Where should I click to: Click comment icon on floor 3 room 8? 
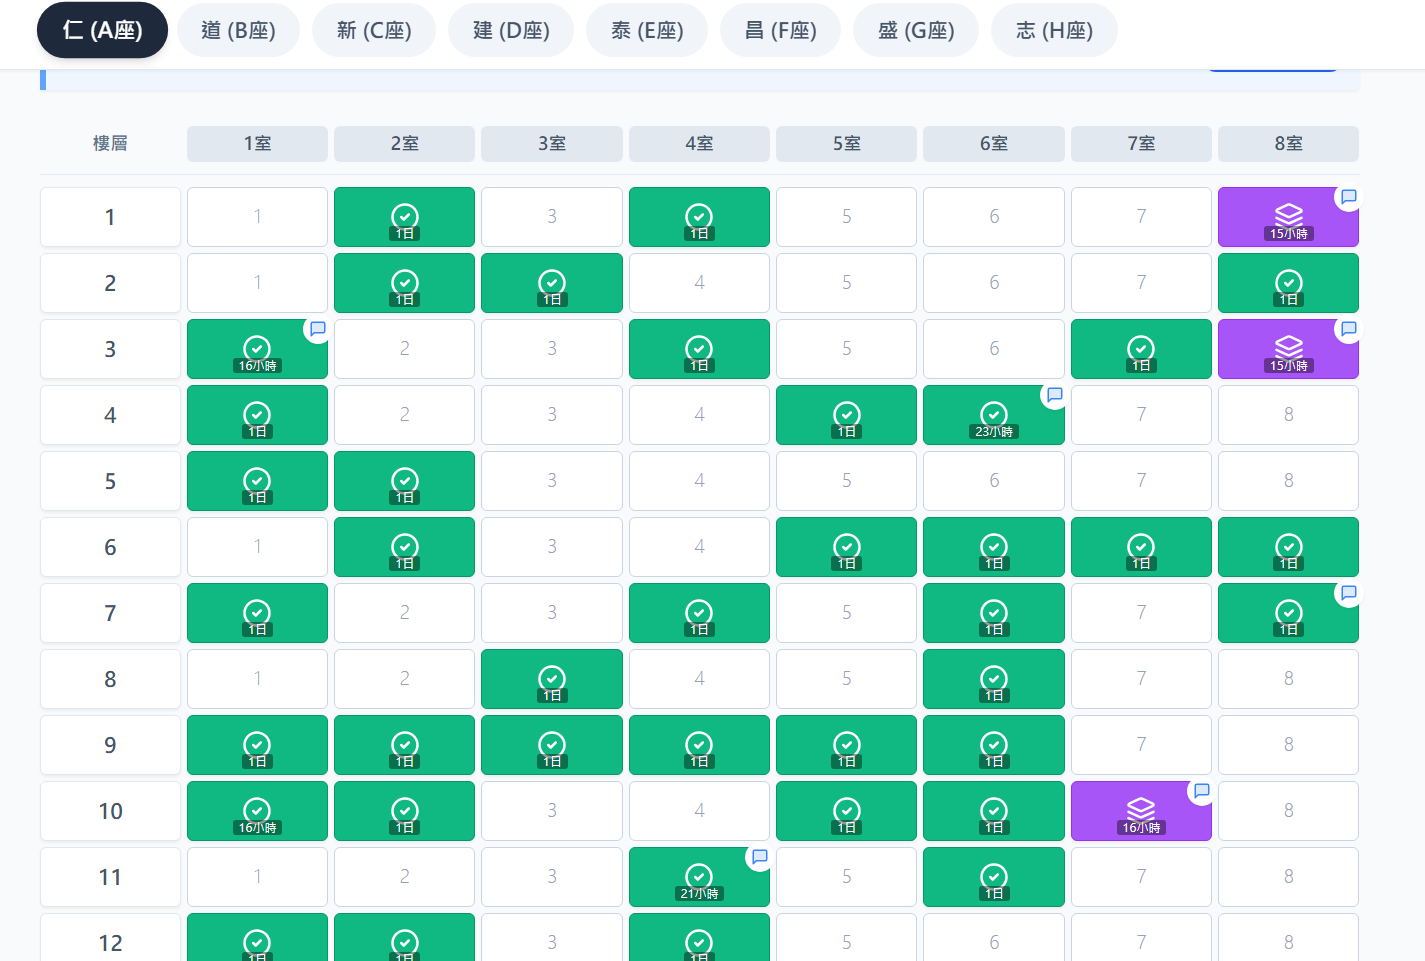pyautogui.click(x=1348, y=329)
